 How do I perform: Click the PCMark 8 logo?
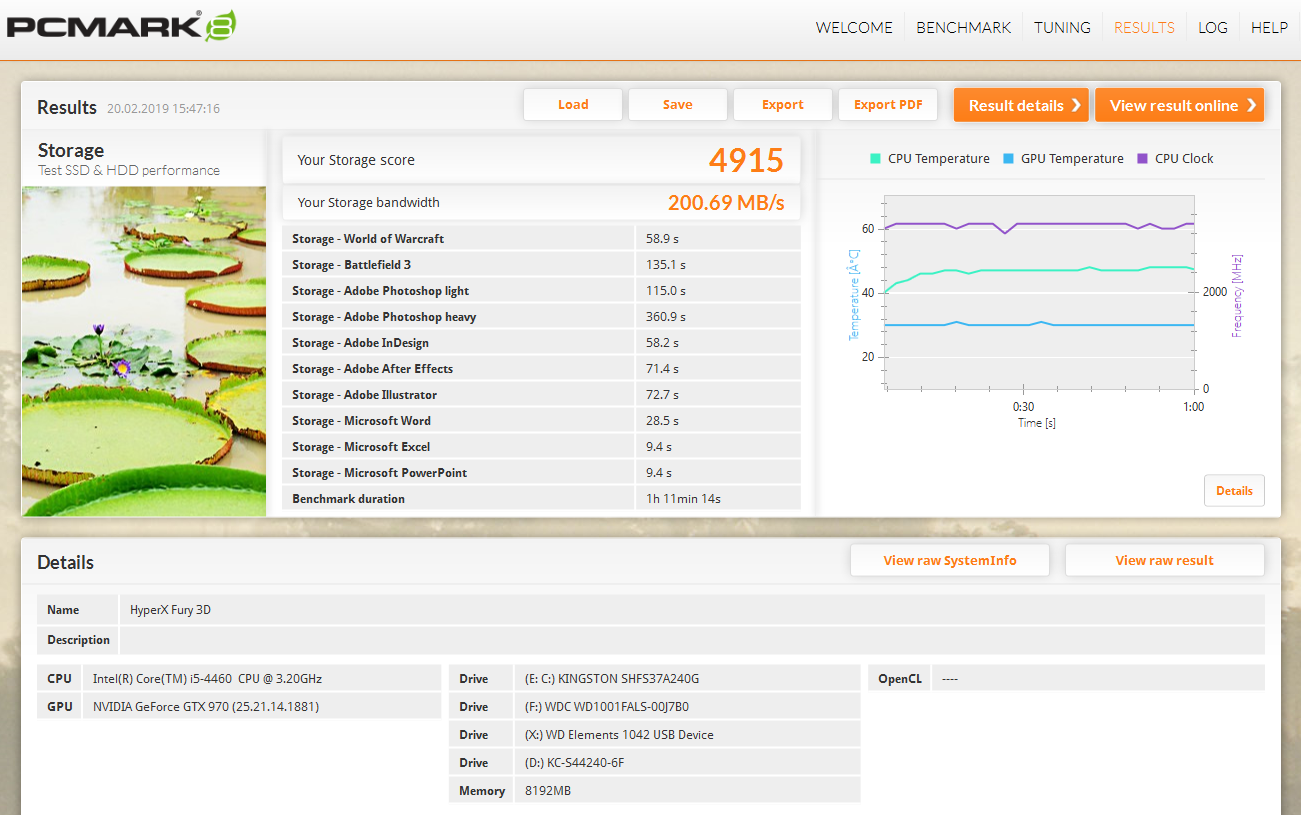[x=120, y=26]
